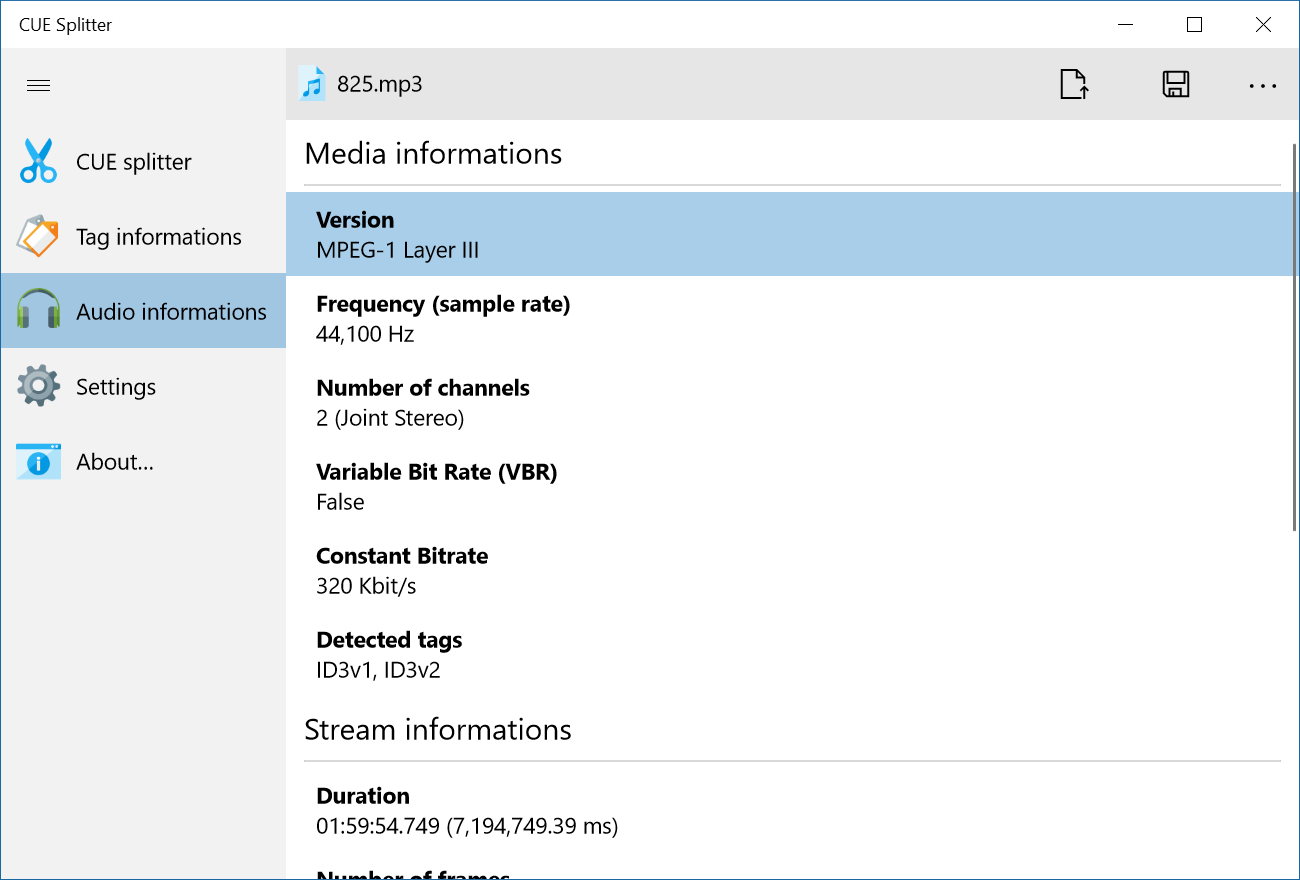
Task: Expand options under the three-dot toolbar control
Action: tap(1262, 85)
